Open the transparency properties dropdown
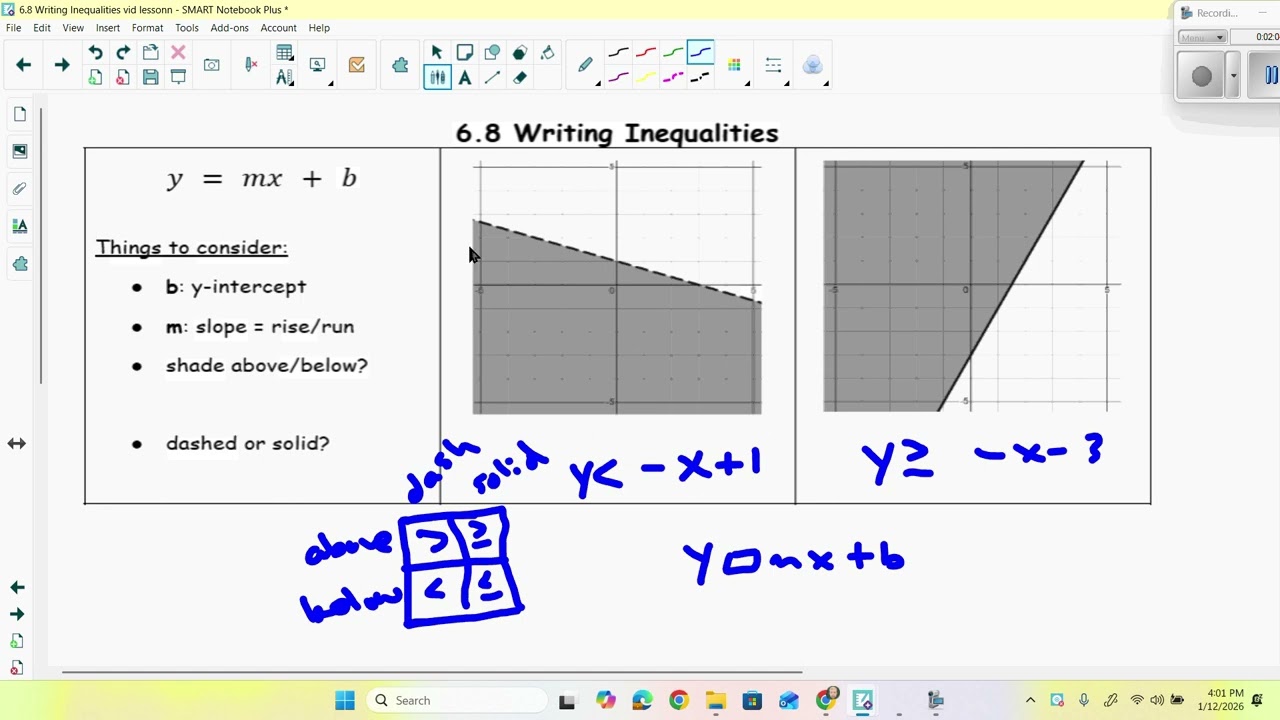Image resolution: width=1280 pixels, height=720 pixels. [814, 65]
